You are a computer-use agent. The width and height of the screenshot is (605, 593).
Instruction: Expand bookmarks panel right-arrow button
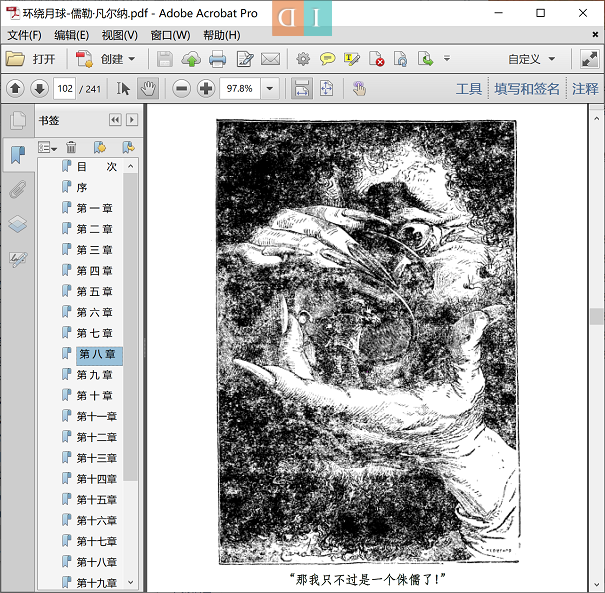point(132,120)
